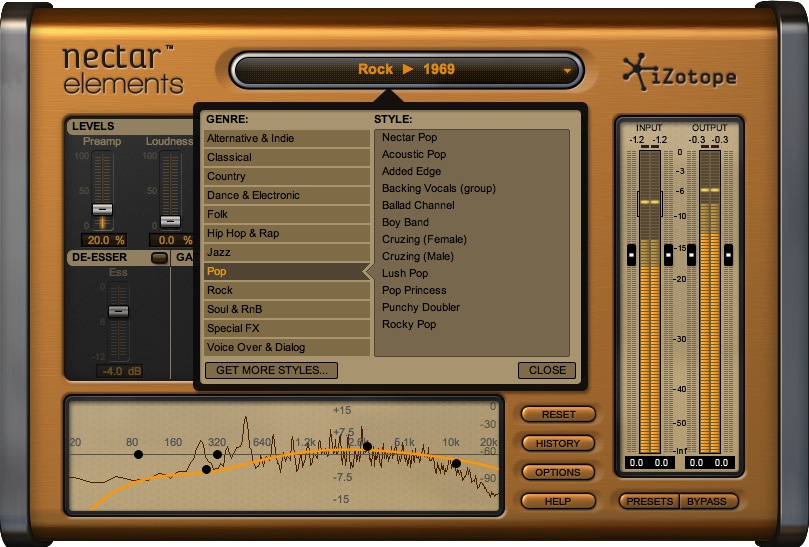The height and width of the screenshot is (547, 809).
Task: Load the Acoustic Pop style
Action: 414,154
